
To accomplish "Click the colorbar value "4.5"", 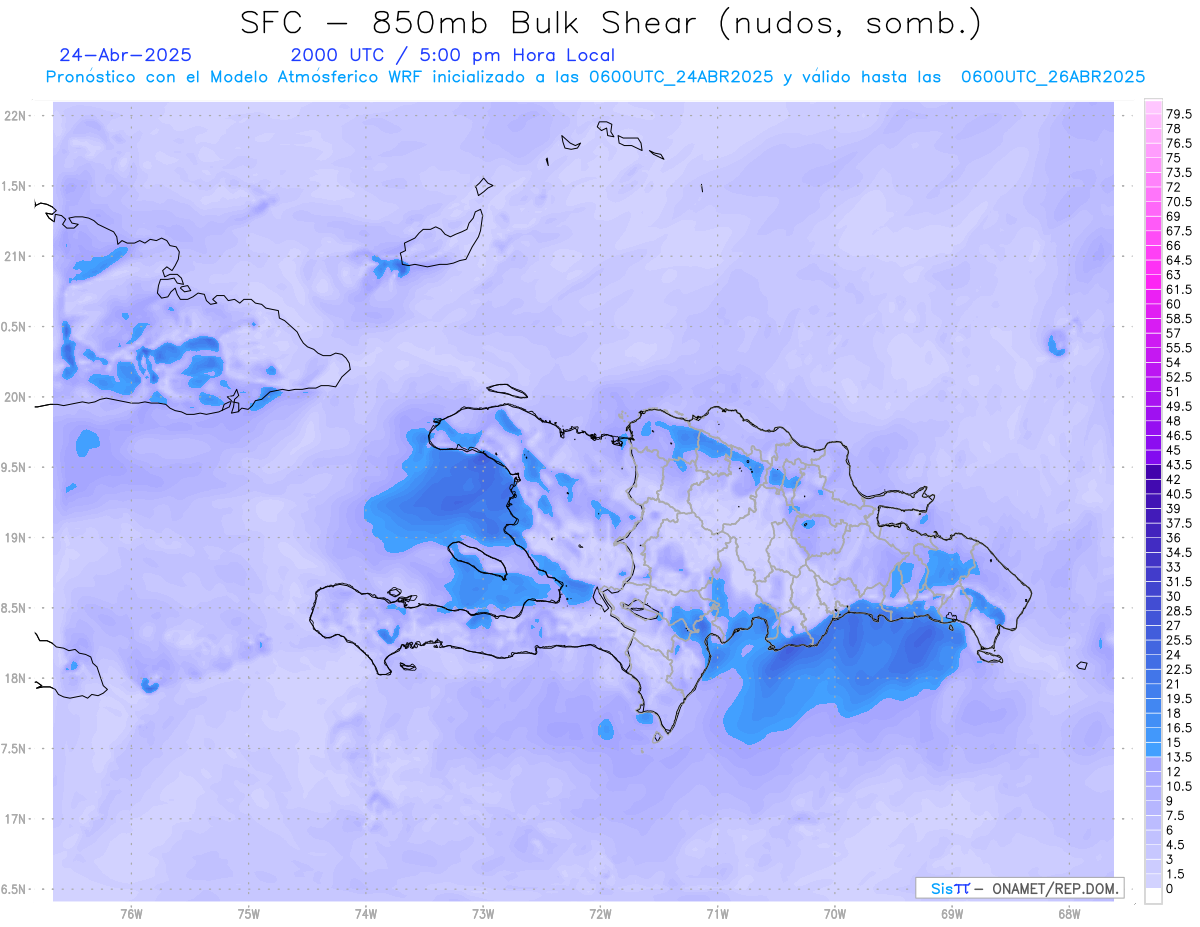I will [x=1176, y=844].
